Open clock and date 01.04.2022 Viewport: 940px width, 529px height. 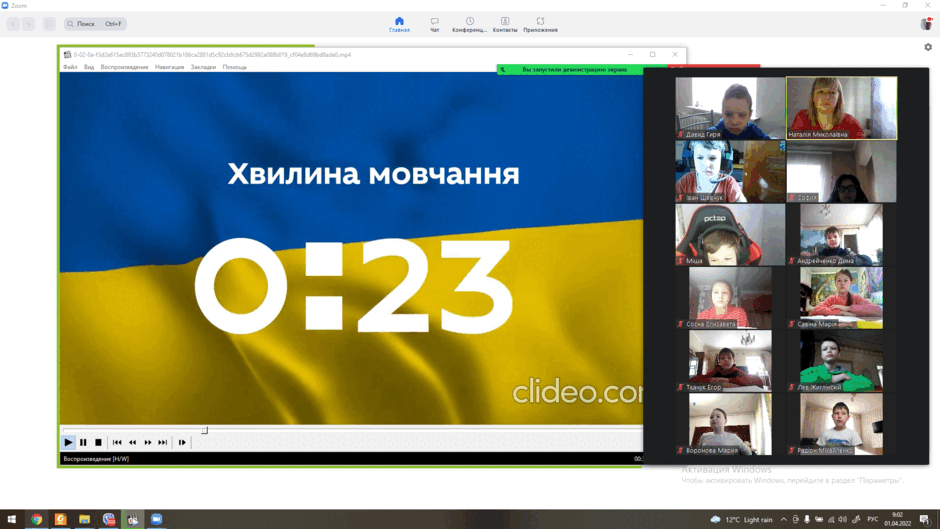(x=897, y=519)
